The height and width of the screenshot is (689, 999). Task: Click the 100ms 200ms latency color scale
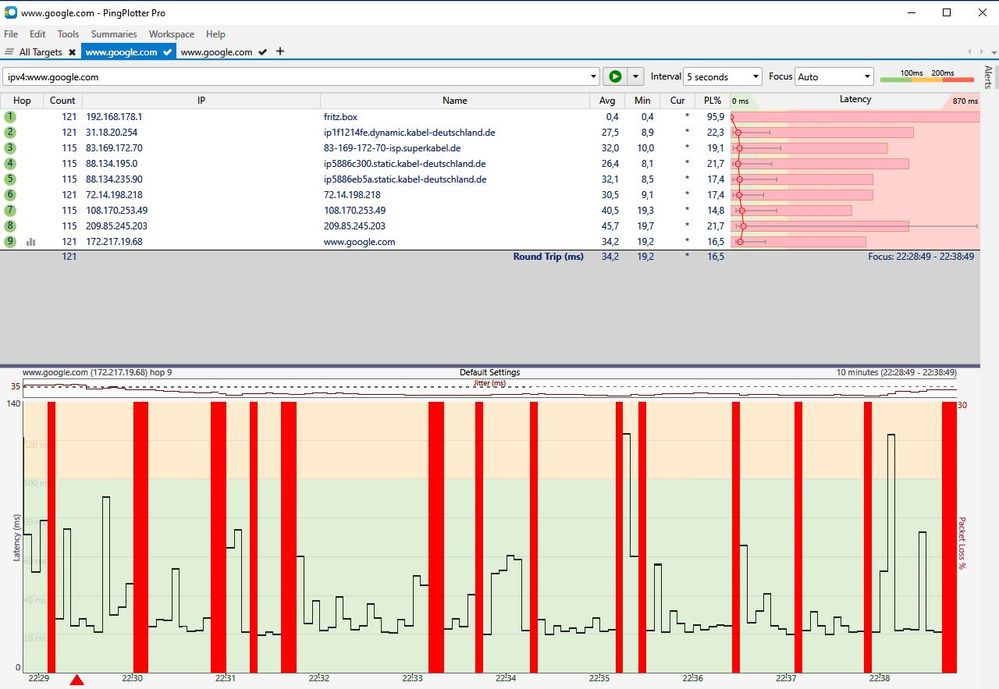pos(927,76)
